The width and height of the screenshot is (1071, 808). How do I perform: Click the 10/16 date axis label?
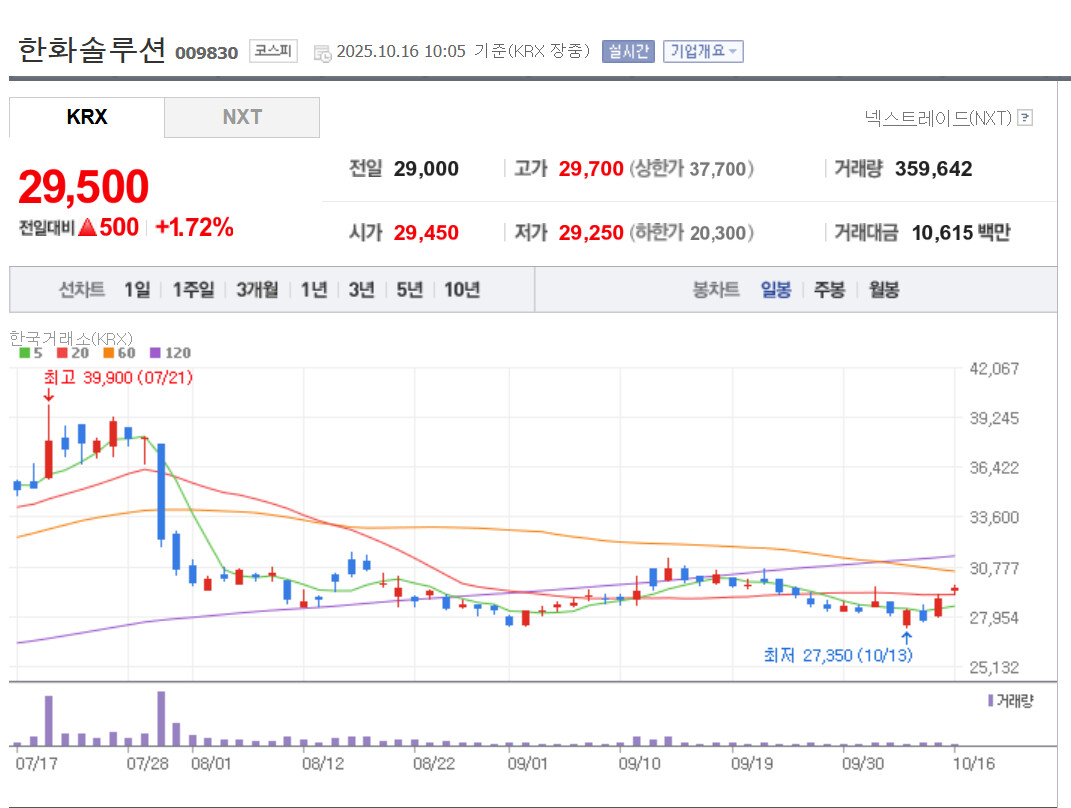tap(973, 764)
